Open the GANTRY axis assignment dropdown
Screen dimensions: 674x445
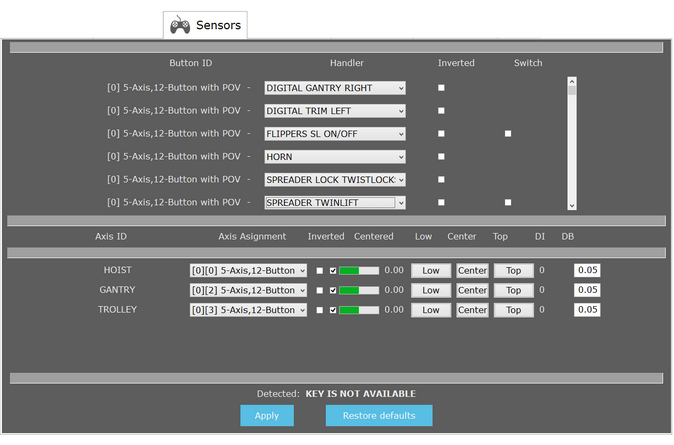tap(248, 290)
